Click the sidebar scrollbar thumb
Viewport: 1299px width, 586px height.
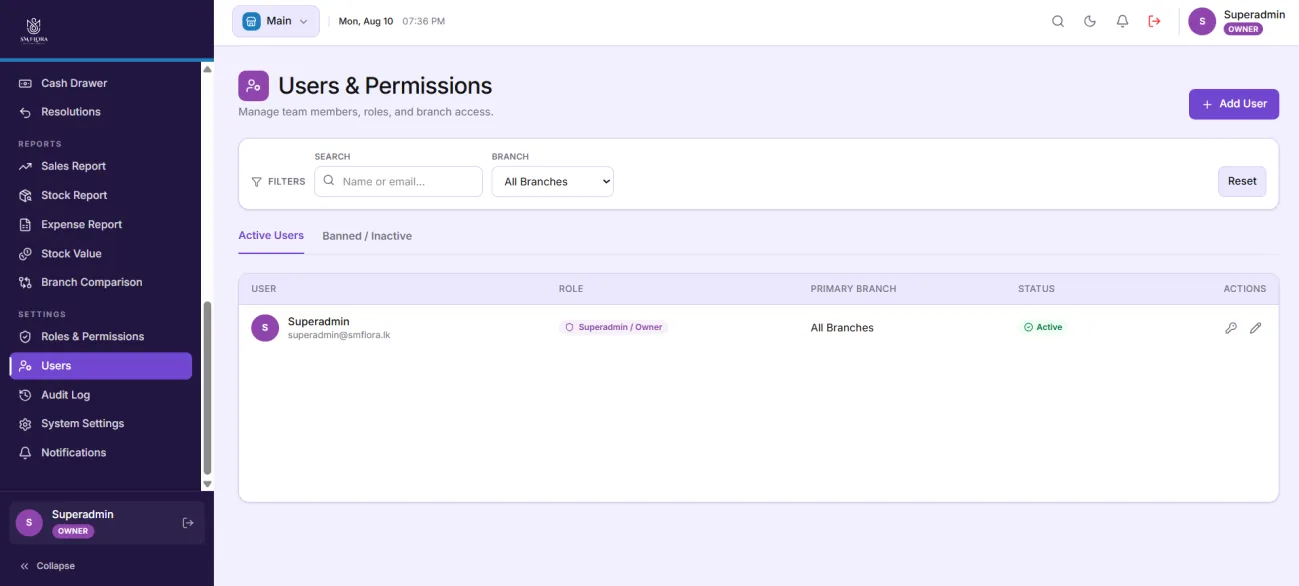tap(207, 388)
